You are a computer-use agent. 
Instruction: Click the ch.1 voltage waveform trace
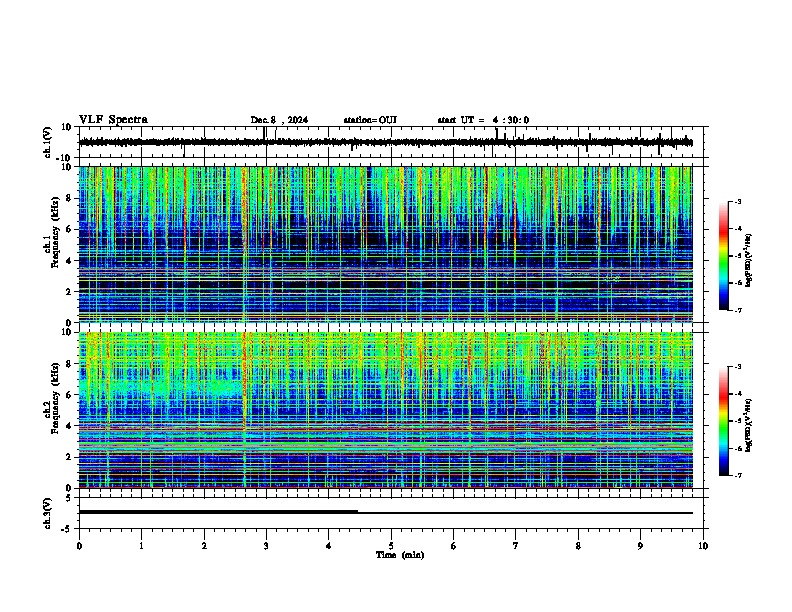tap(385, 142)
